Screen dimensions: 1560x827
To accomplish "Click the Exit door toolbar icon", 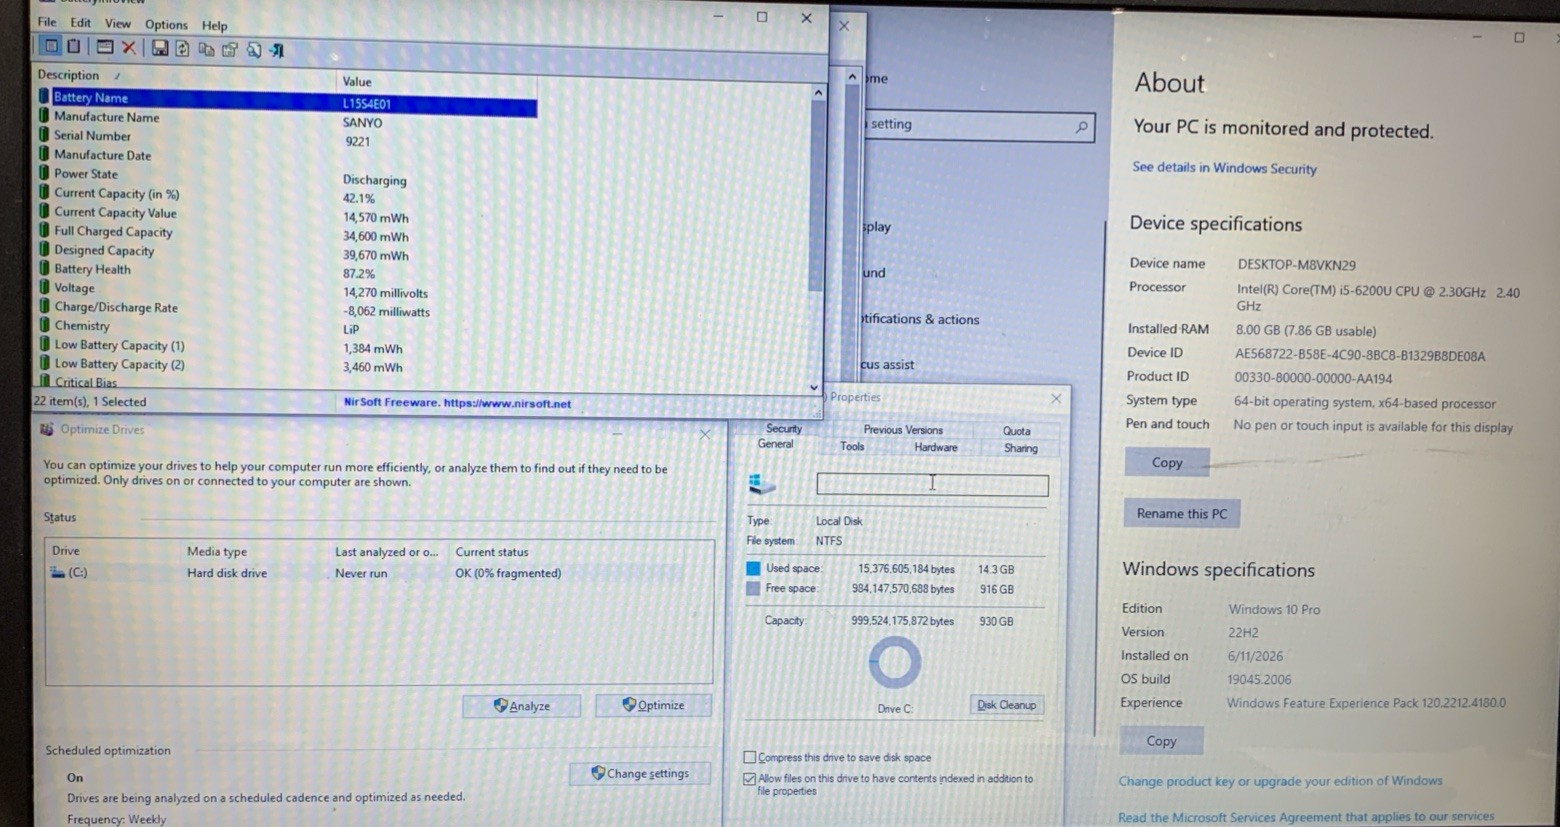I will [x=278, y=50].
